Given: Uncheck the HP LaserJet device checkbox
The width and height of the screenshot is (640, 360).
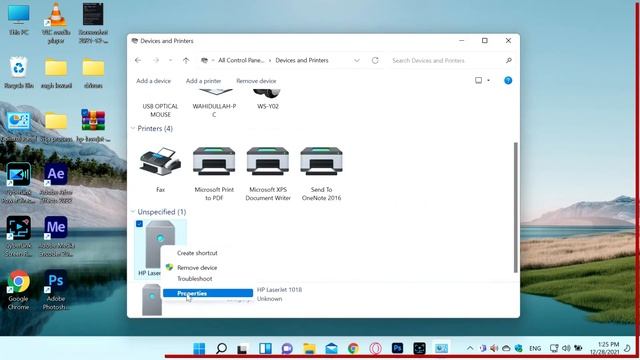Looking at the screenshot, I should click(x=139, y=224).
